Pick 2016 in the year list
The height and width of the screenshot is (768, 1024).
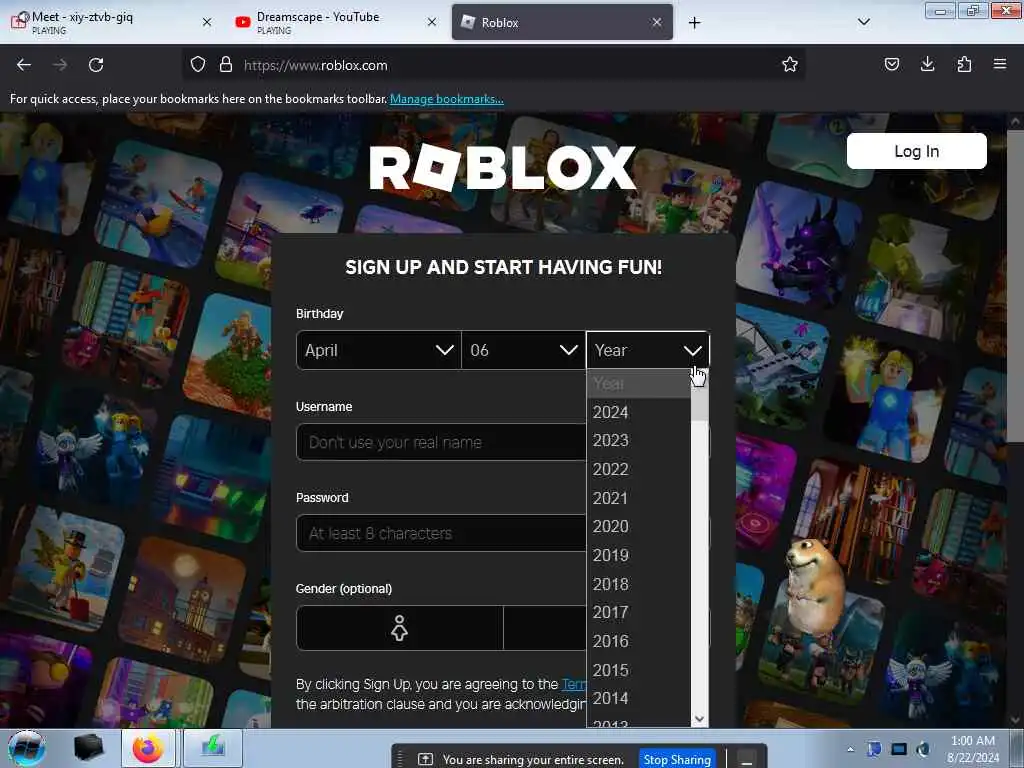click(638, 641)
